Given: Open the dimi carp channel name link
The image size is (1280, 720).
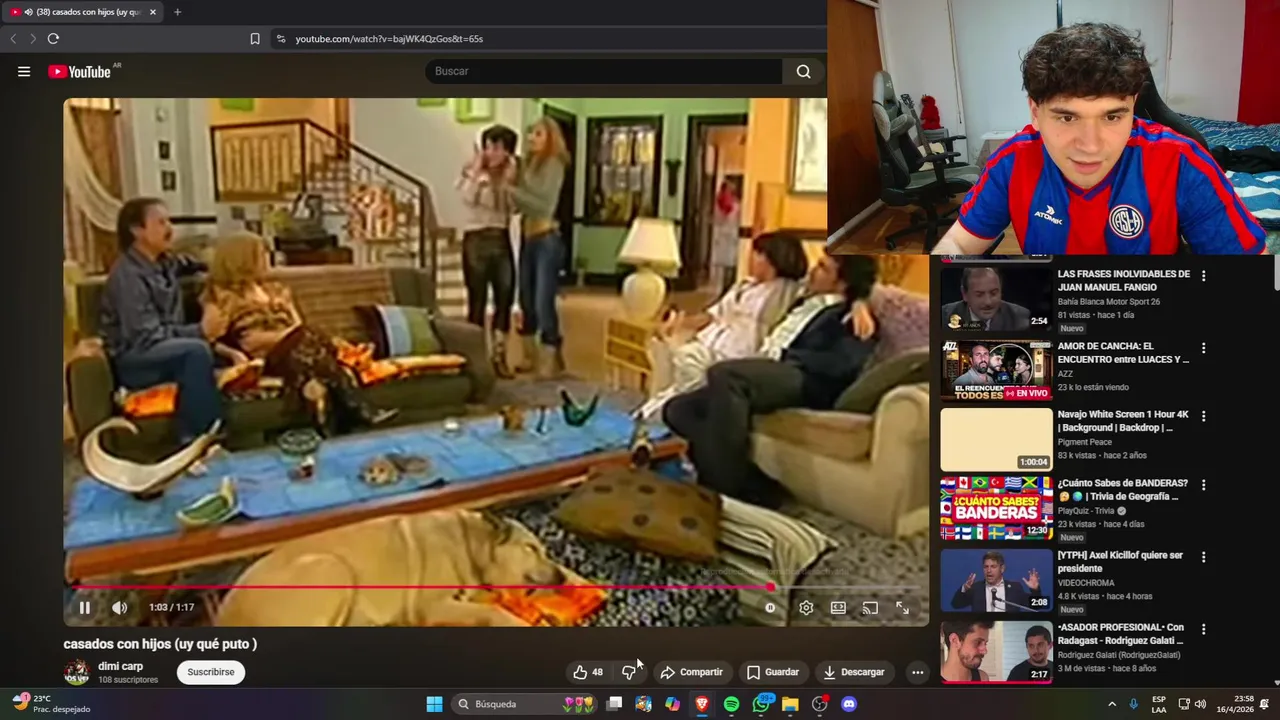Looking at the screenshot, I should coord(120,666).
